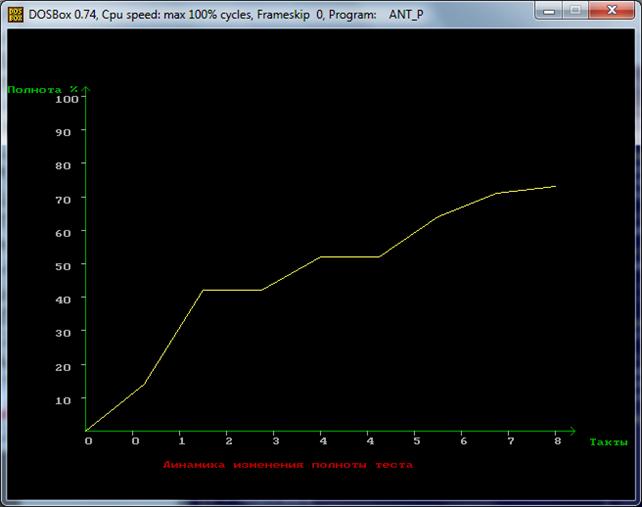Click the x-axis tick label 2
The height and width of the screenshot is (507, 642).
(x=229, y=441)
